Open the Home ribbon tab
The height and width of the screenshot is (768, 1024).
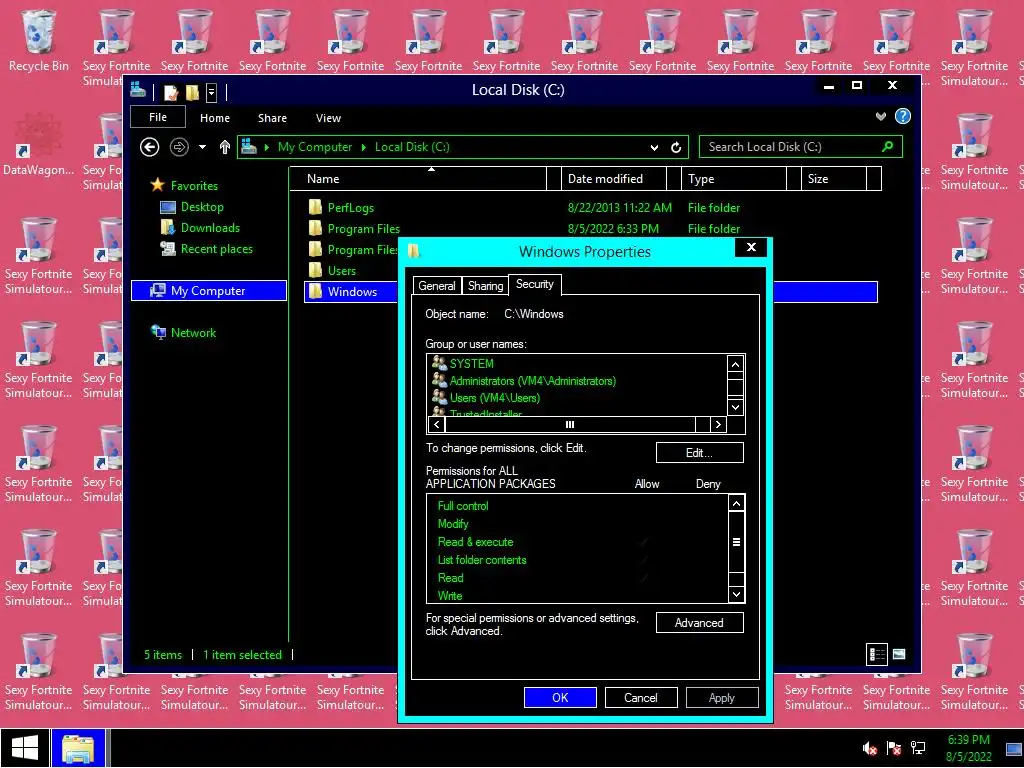(215, 118)
